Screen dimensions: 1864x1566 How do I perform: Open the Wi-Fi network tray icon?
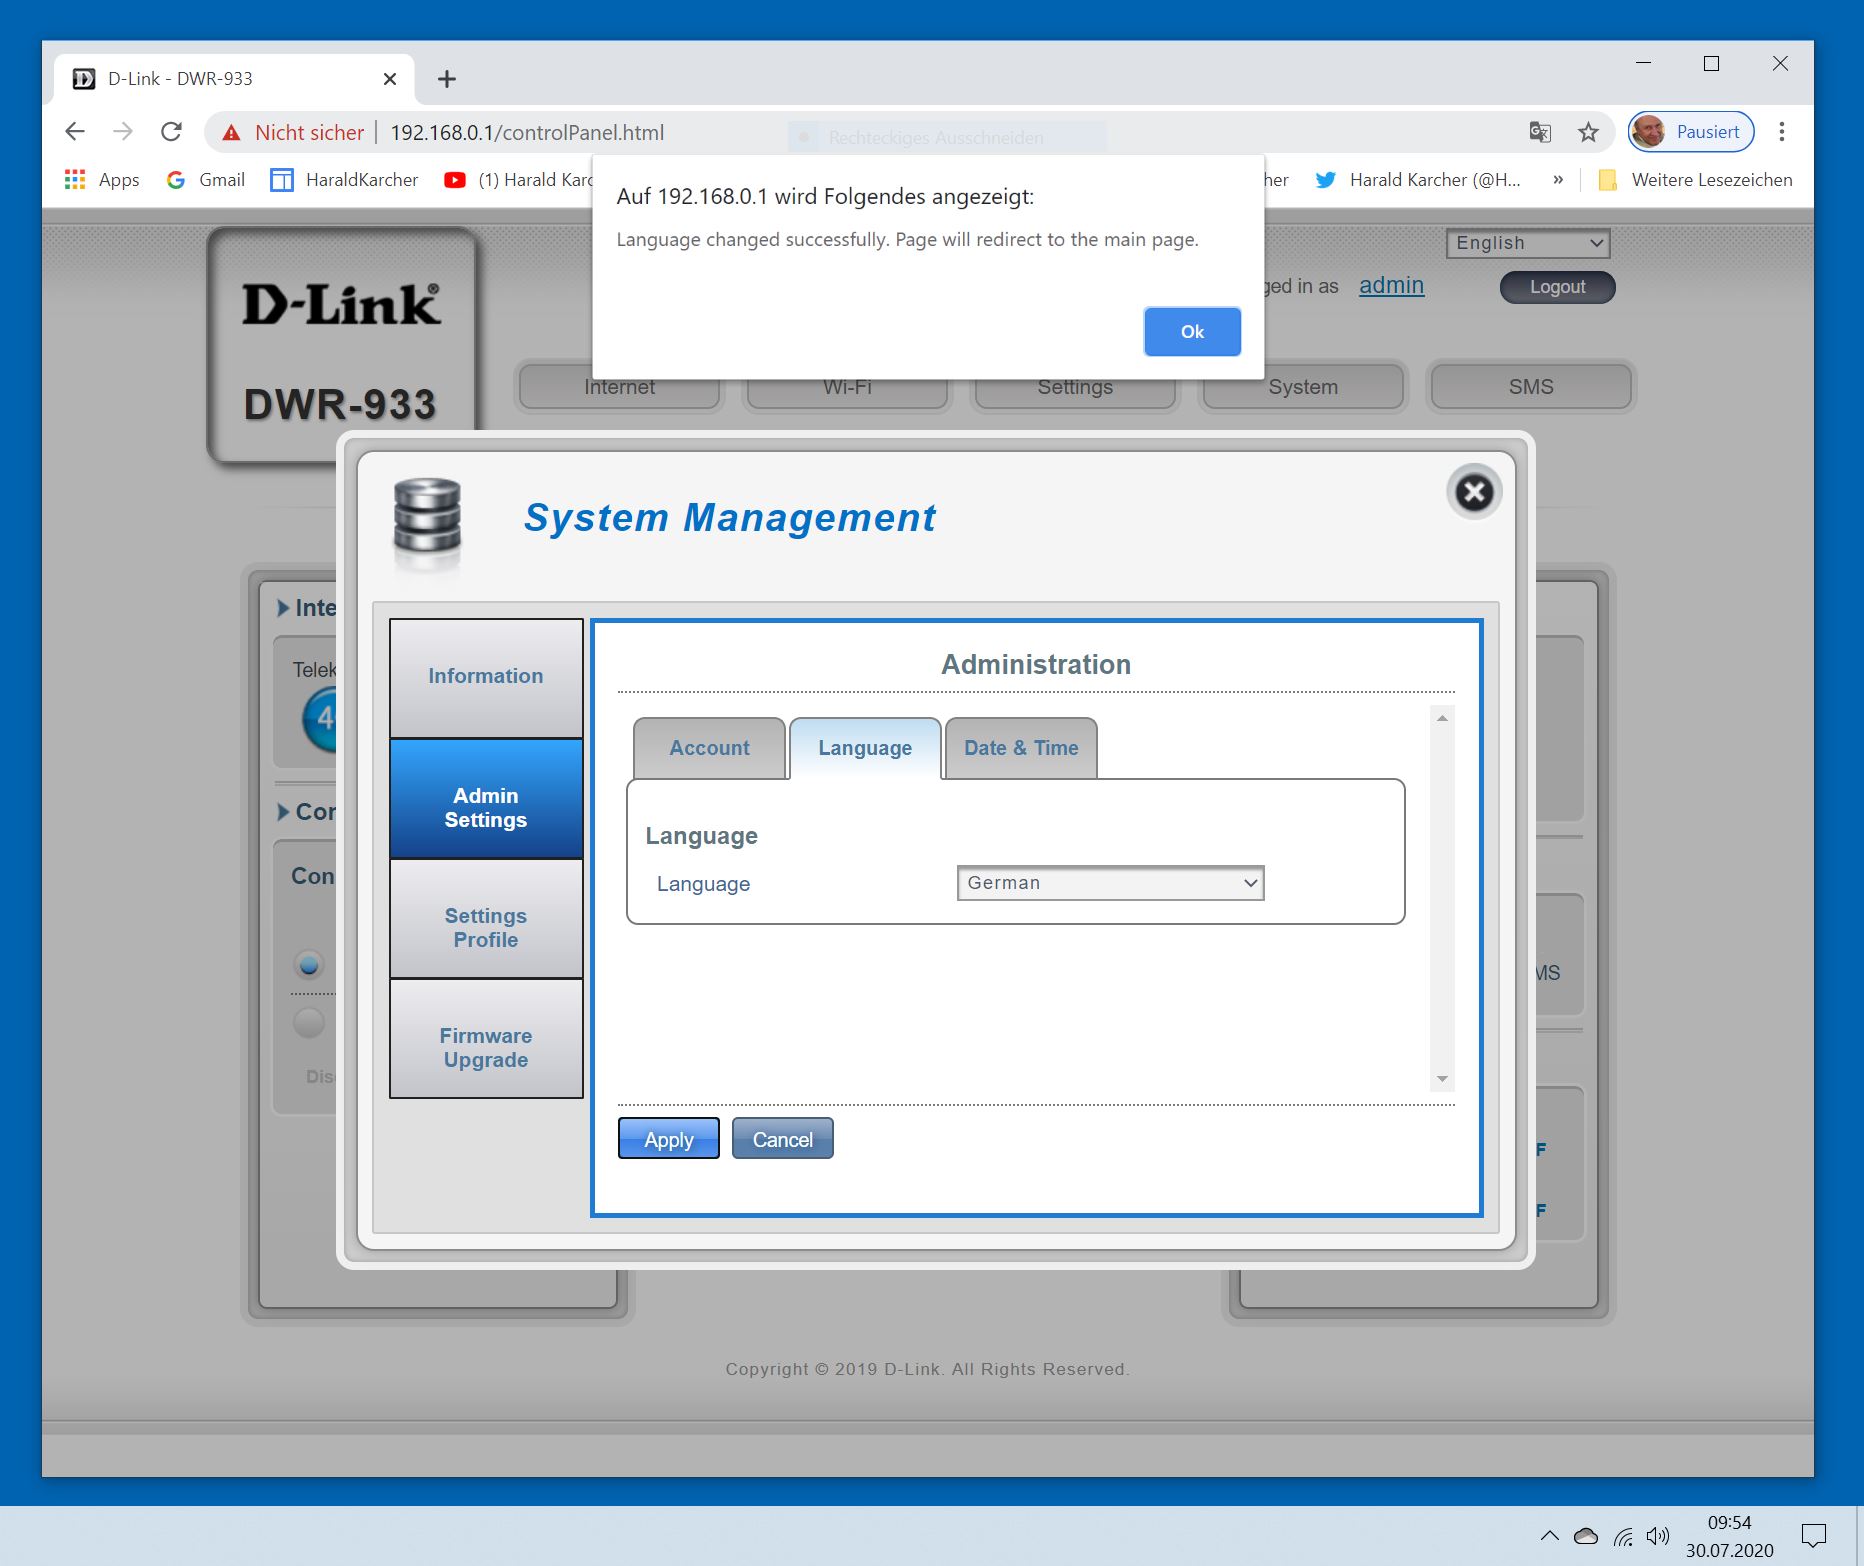[x=1623, y=1536]
